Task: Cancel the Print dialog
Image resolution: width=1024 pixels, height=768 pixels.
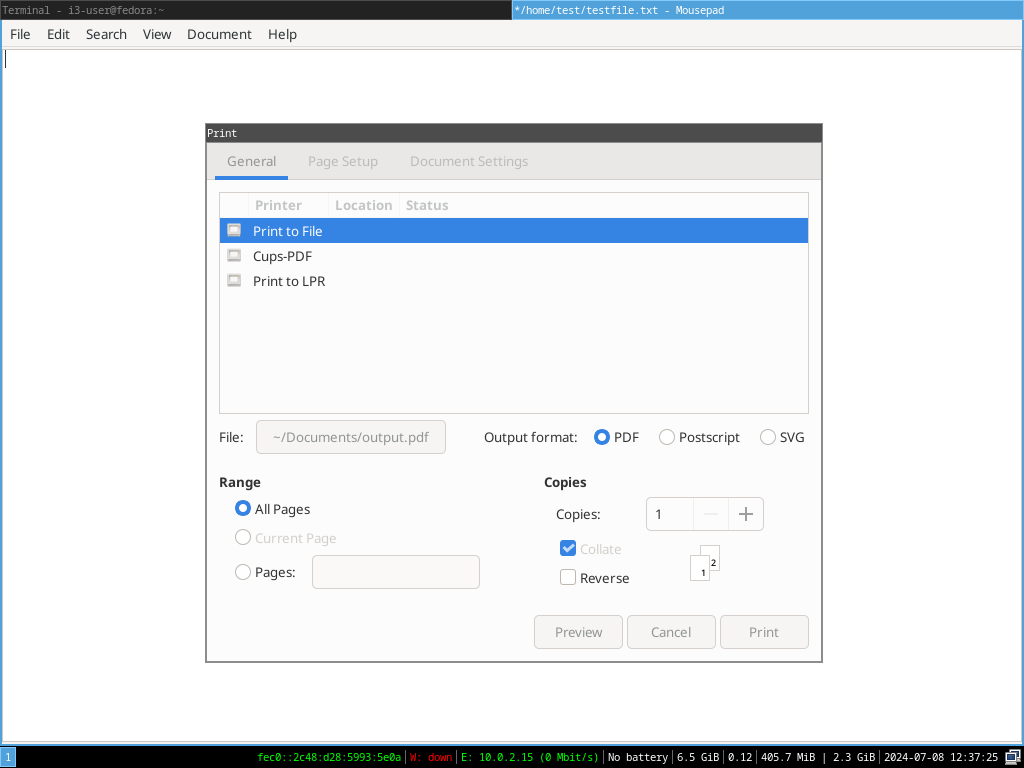Action: 671,632
